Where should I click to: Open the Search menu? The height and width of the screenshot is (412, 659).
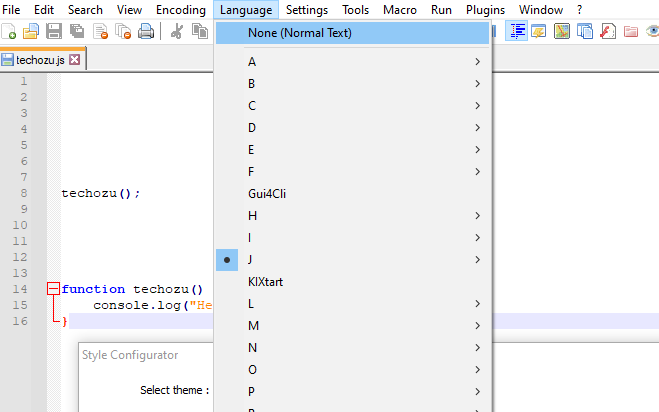coord(85,10)
